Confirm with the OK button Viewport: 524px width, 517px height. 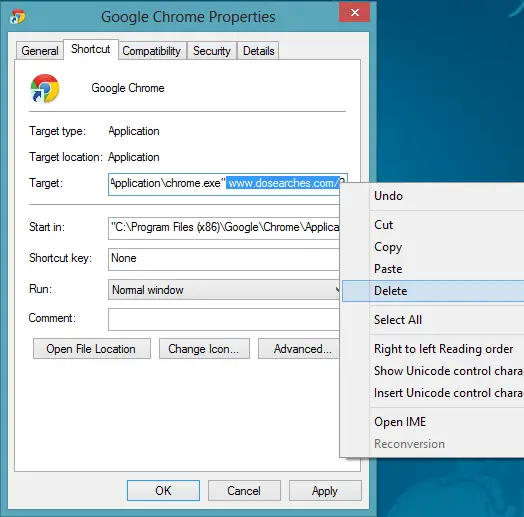coord(163,491)
